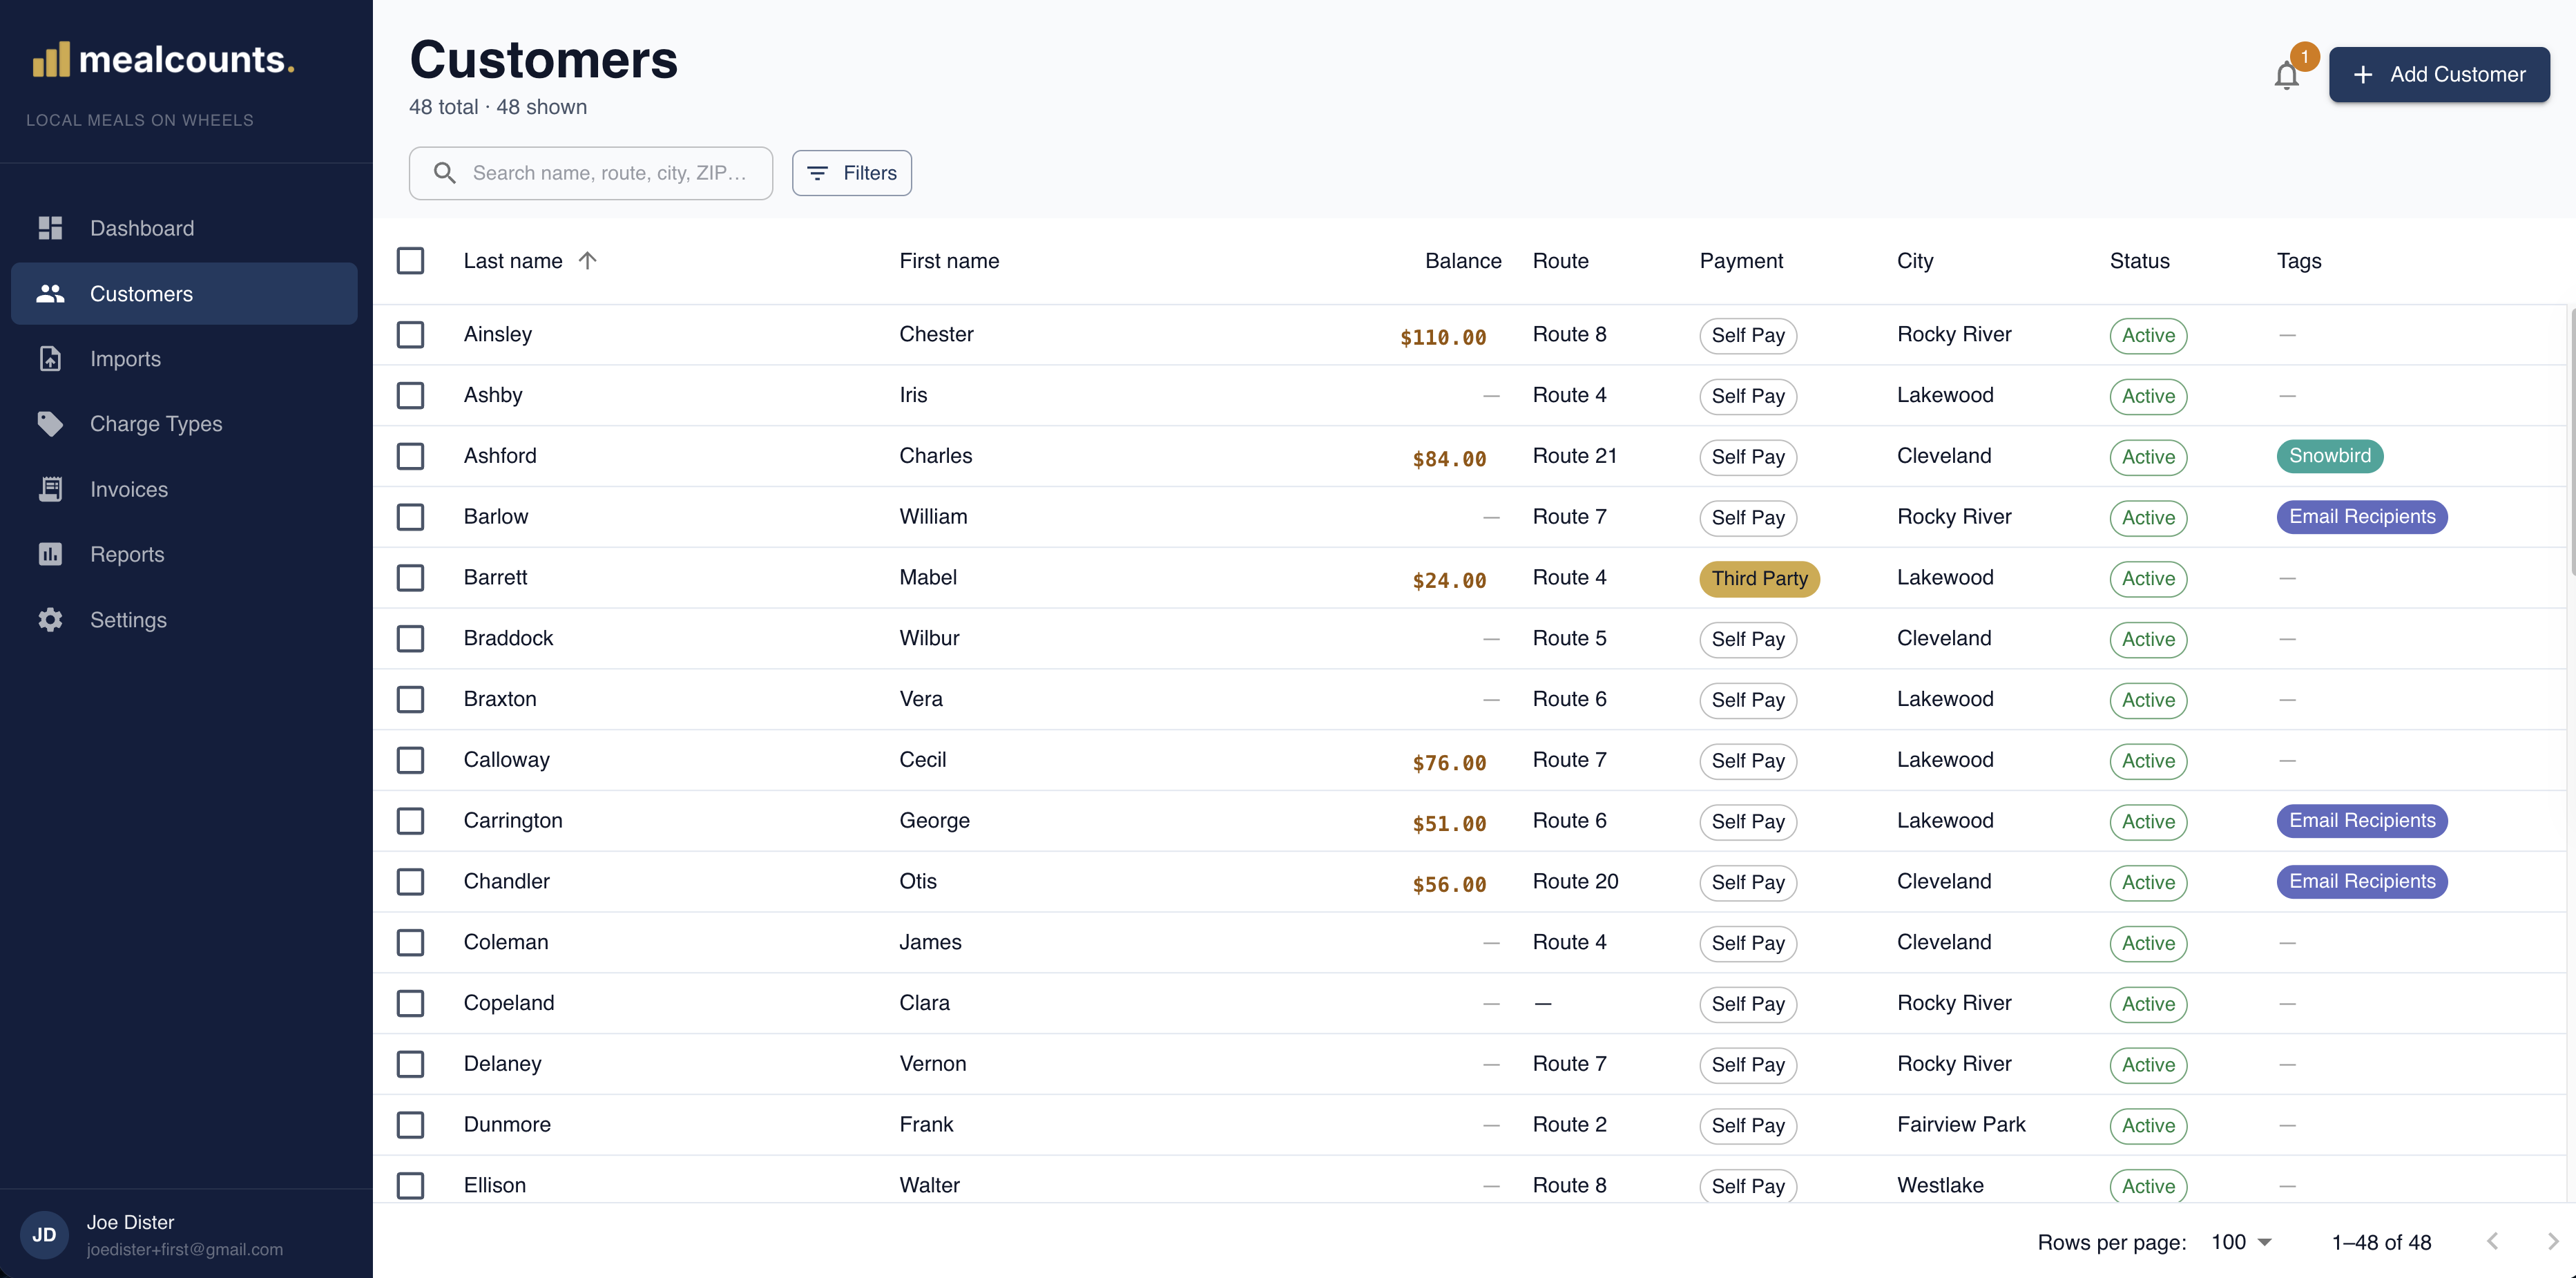Click the sort arrow beside Last name
The height and width of the screenshot is (1278, 2576).
tap(587, 261)
